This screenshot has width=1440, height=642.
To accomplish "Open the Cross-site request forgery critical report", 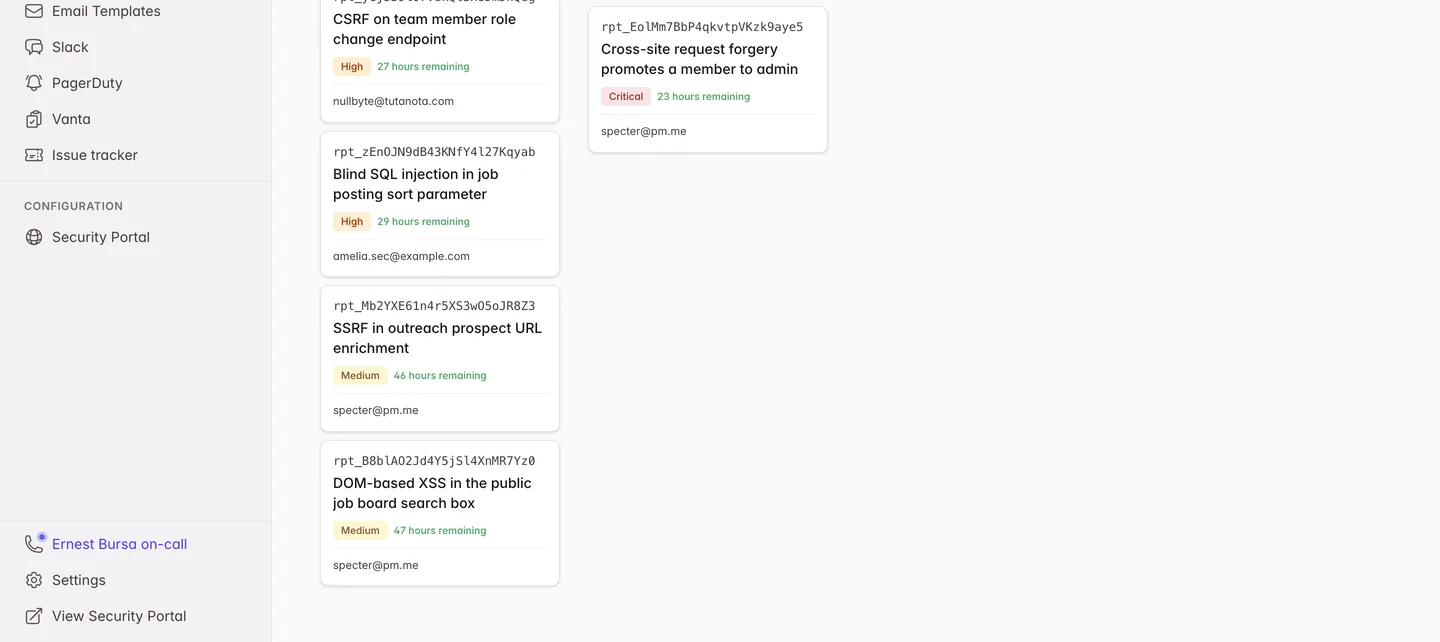I will 708,80.
